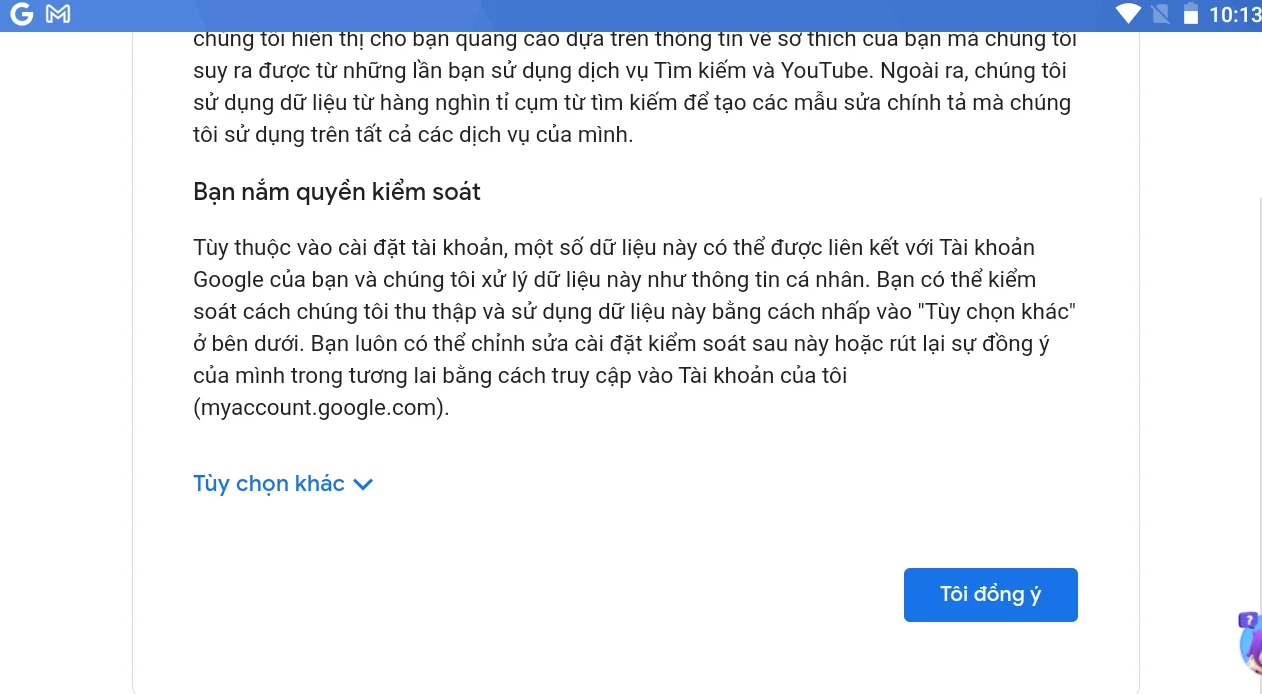Tap the purple question mark speech bubble
Screen dimensions: 1262x694
coord(1247,620)
